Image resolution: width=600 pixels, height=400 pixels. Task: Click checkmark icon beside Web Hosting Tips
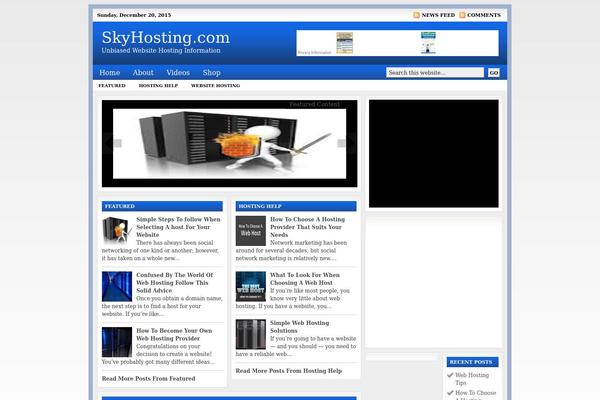click(x=450, y=375)
